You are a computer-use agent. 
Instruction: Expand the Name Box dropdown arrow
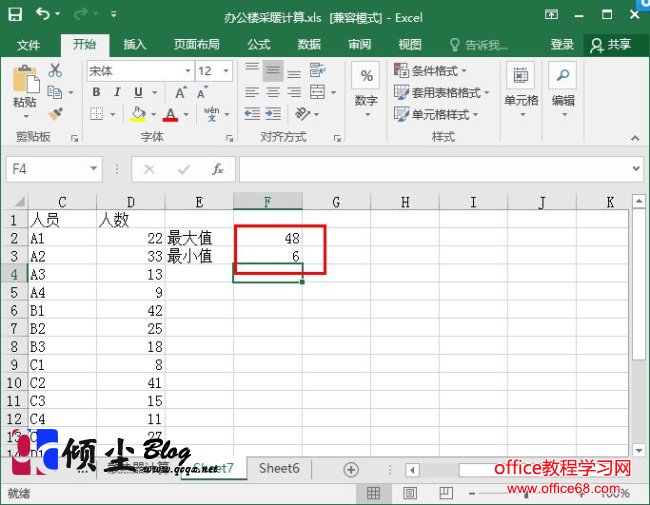click(x=94, y=169)
